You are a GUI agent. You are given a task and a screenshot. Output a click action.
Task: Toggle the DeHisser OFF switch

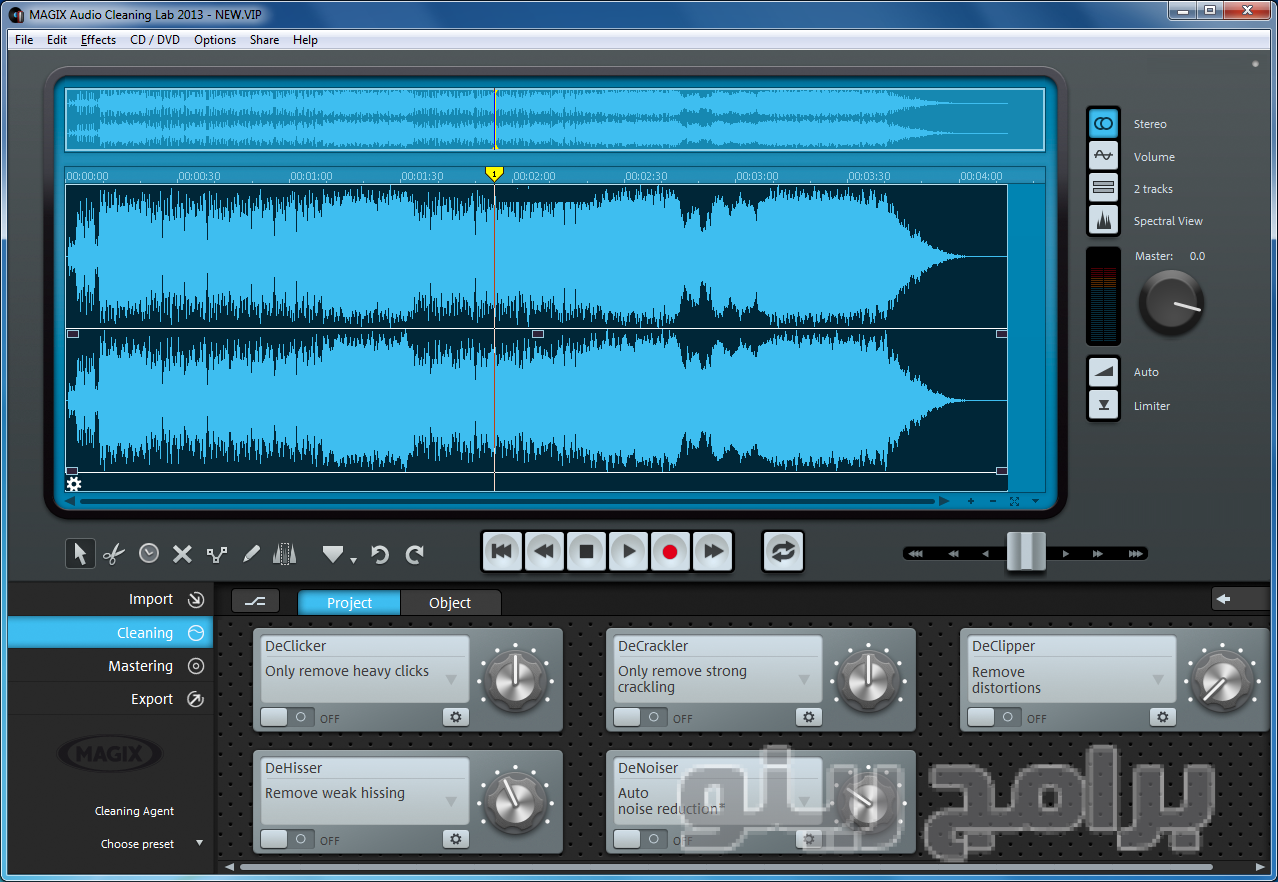(x=287, y=839)
